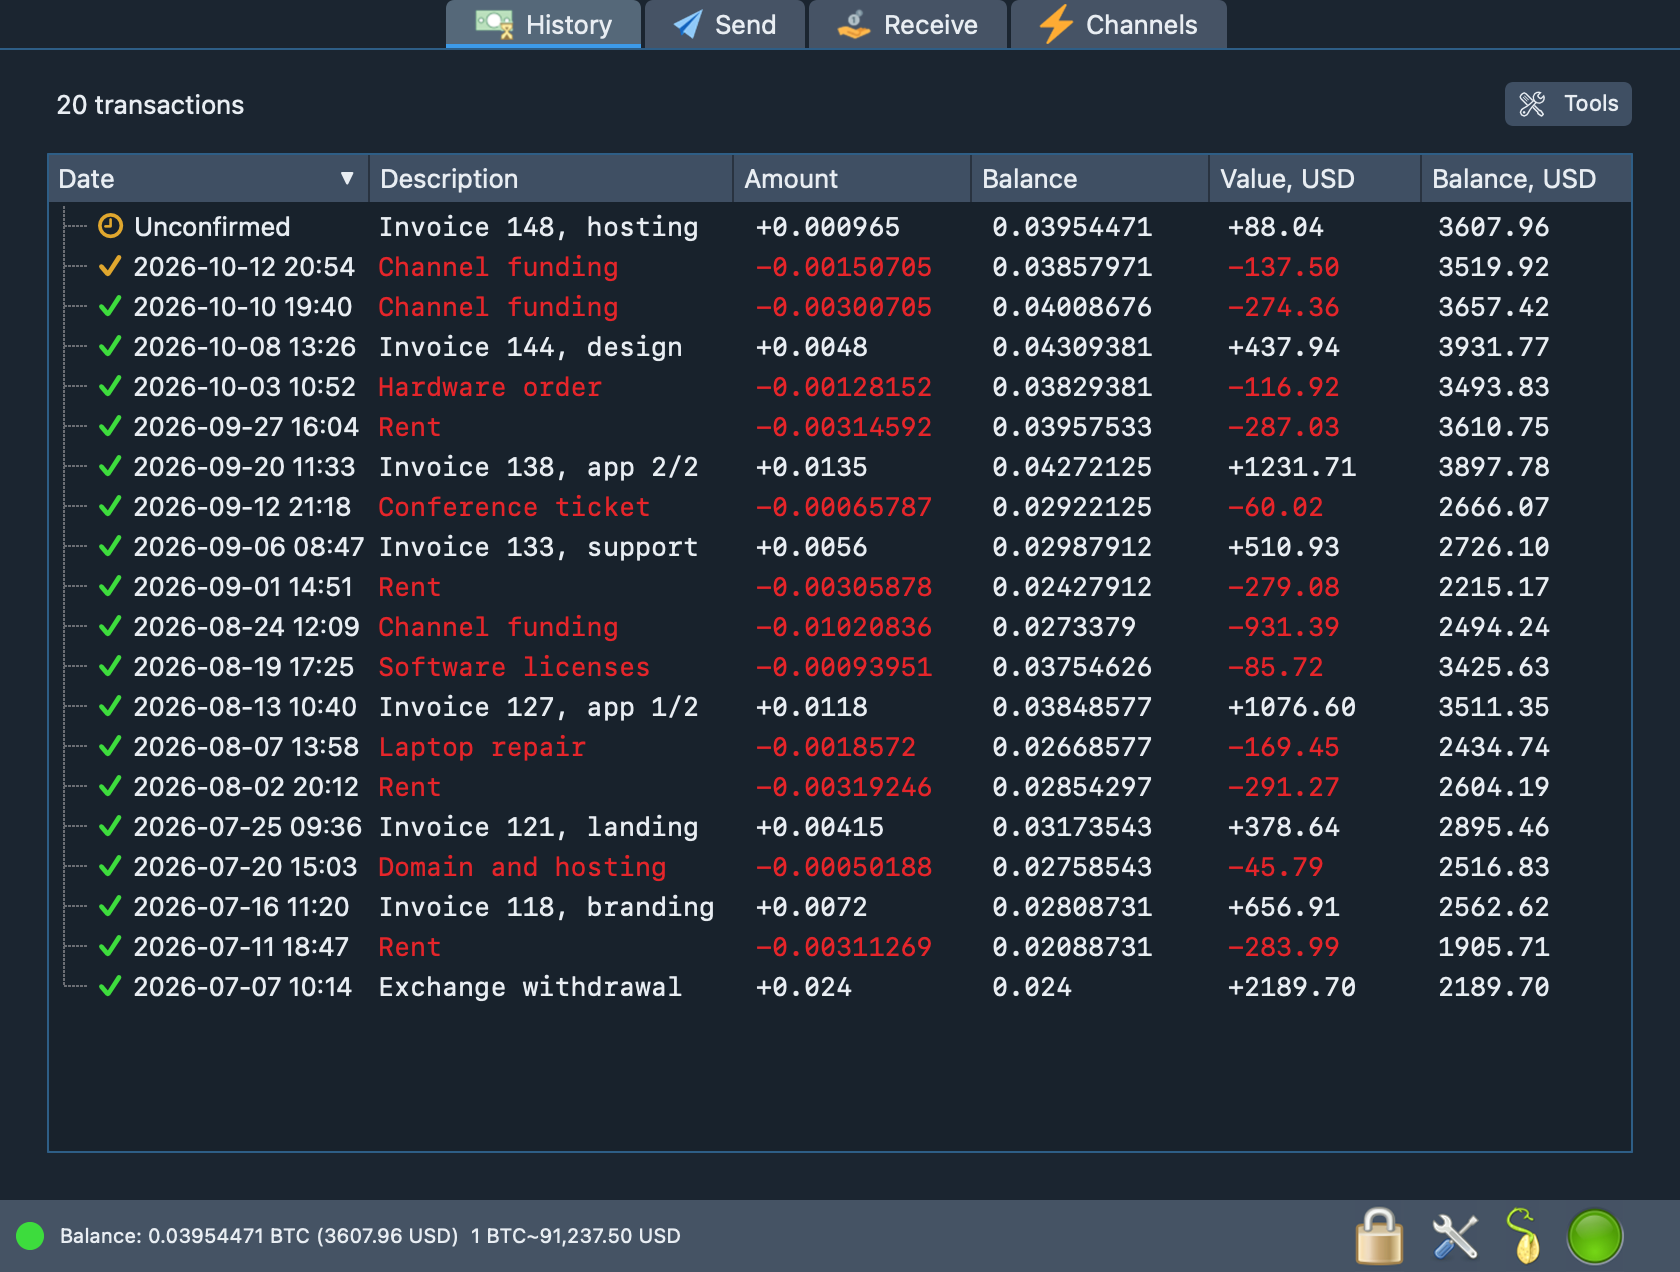The height and width of the screenshot is (1272, 1680).
Task: Click checkmark icon for 2026-10-03 10:52 transaction
Action: 110,387
